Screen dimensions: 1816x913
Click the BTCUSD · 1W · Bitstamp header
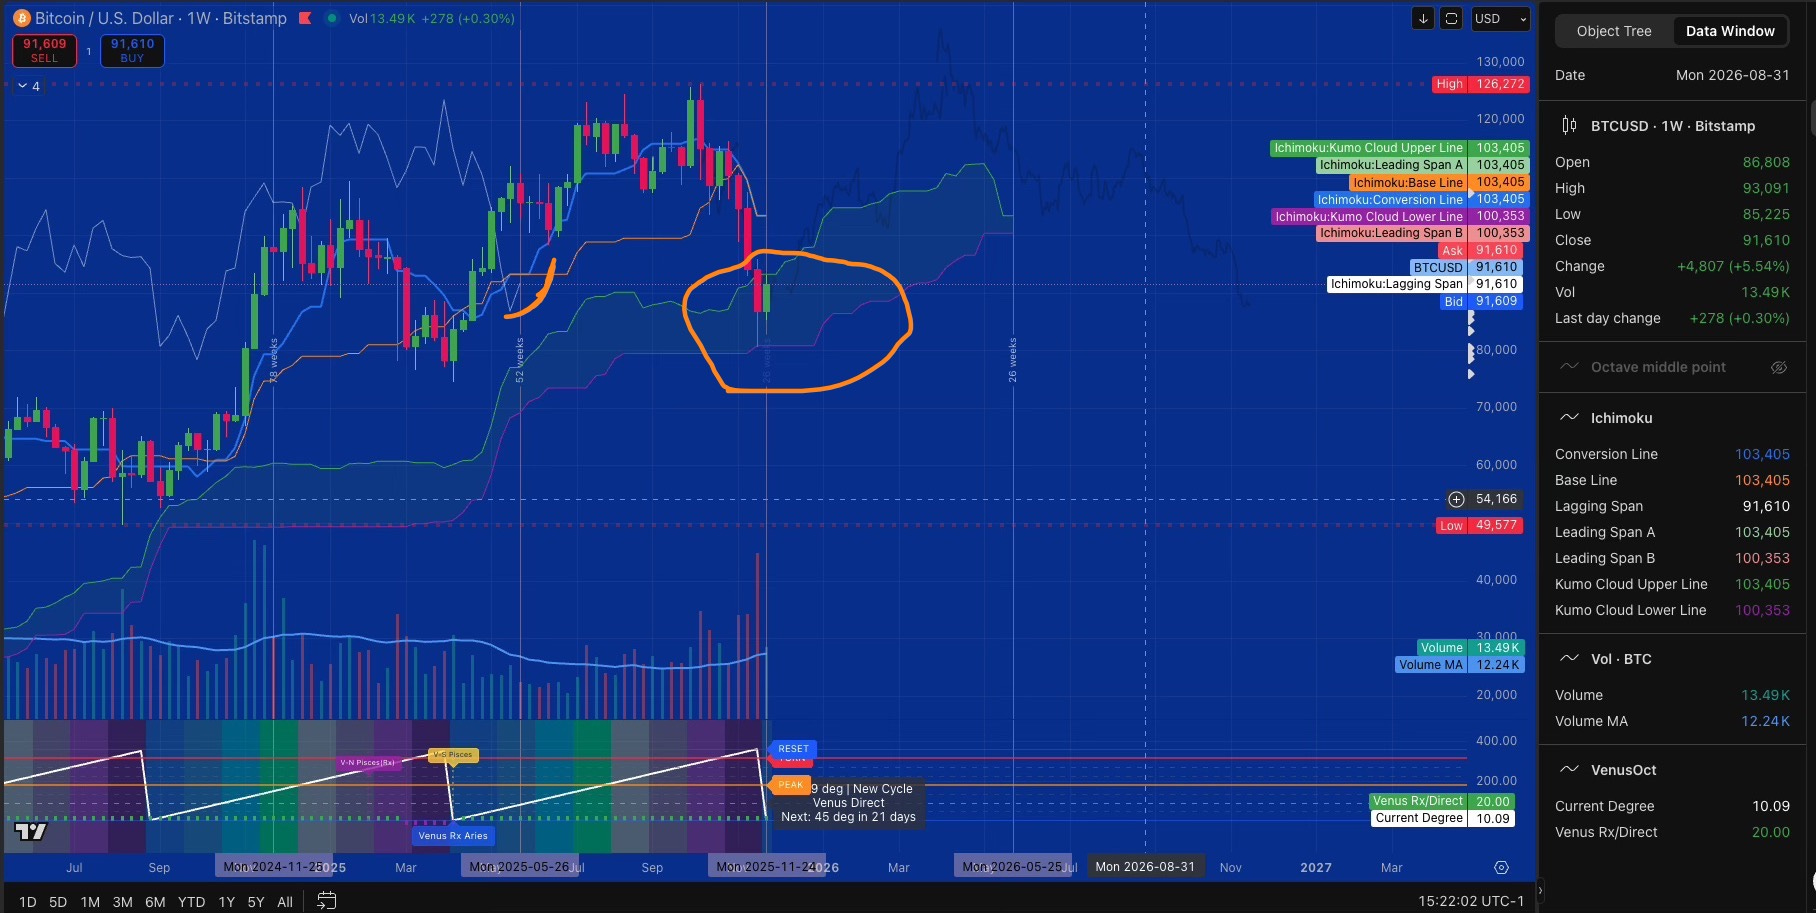point(1673,126)
